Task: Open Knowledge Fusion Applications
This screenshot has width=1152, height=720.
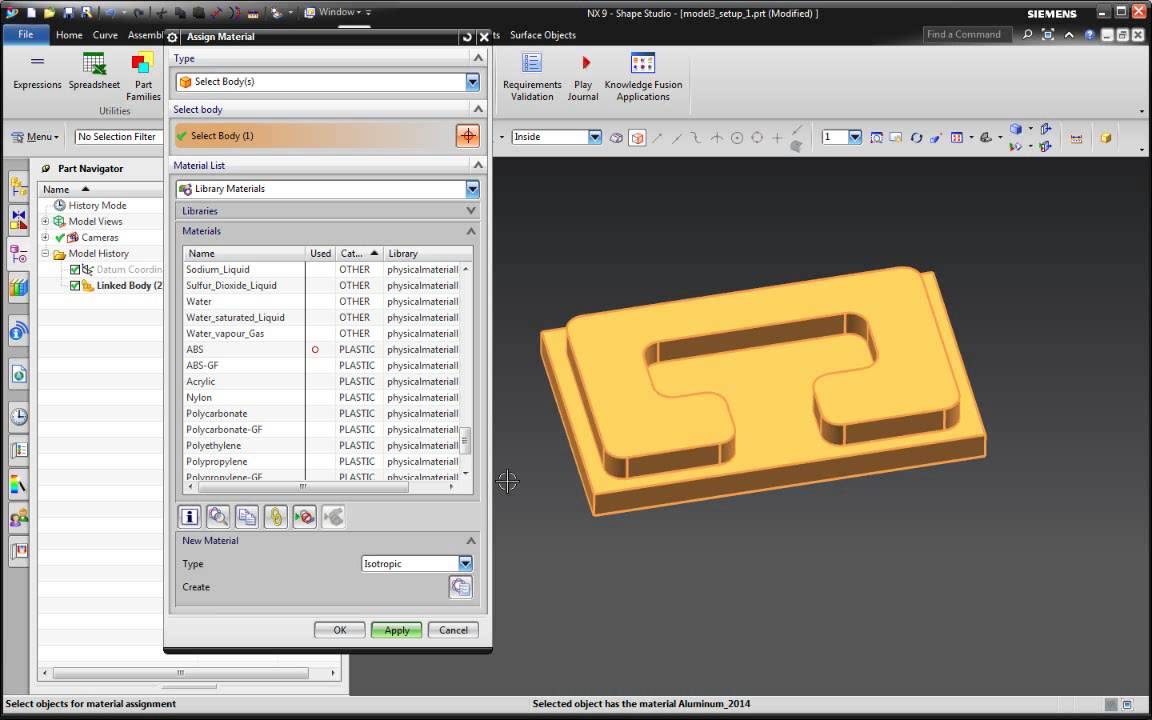Action: 643,76
